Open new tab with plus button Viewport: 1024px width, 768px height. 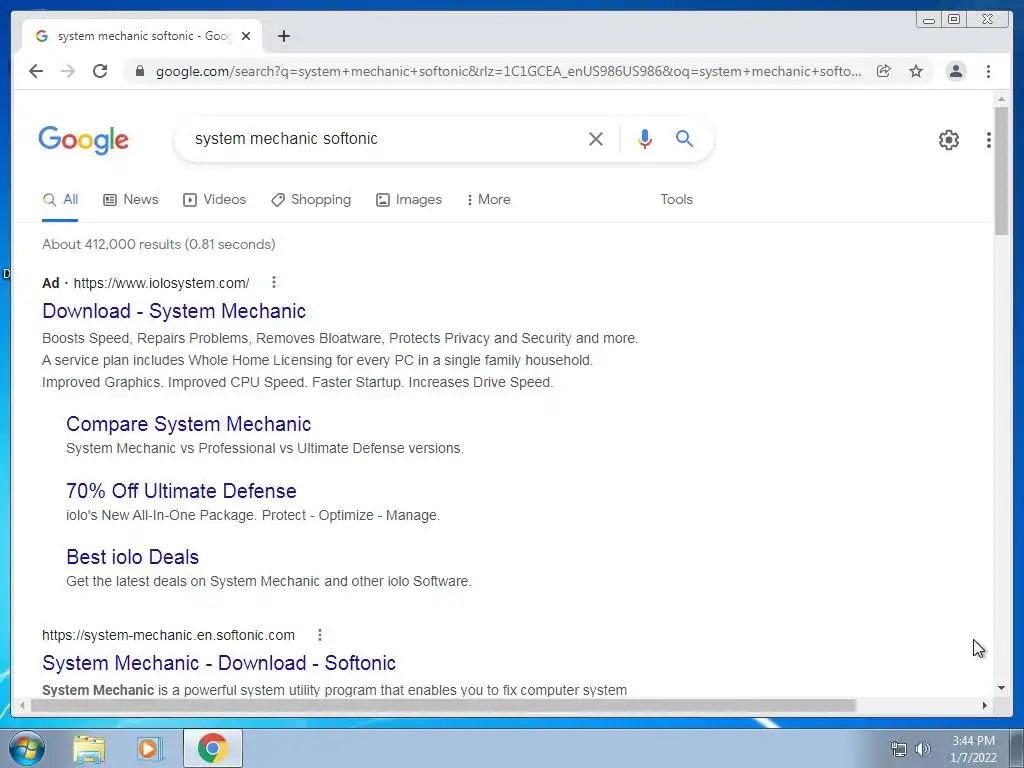pos(283,36)
